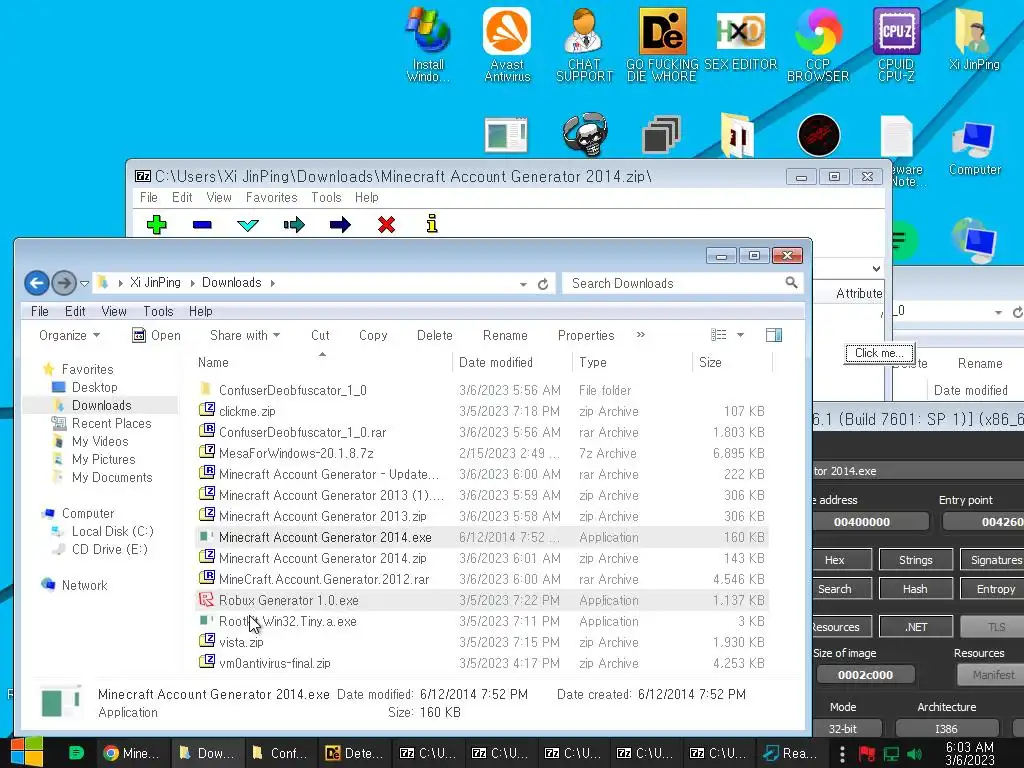This screenshot has height=768, width=1024.
Task: Expand toolbar overflow chevron after Properties
Action: click(x=641, y=334)
